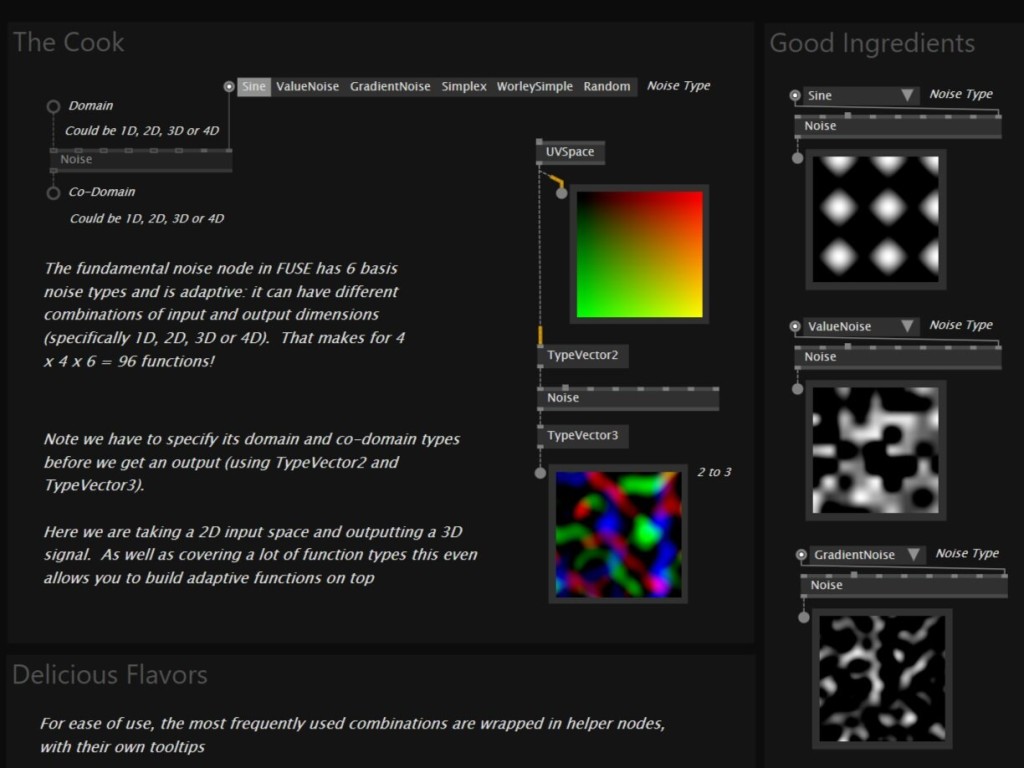Select the UVSpace node
Image resolution: width=1024 pixels, height=768 pixels.
(x=570, y=152)
